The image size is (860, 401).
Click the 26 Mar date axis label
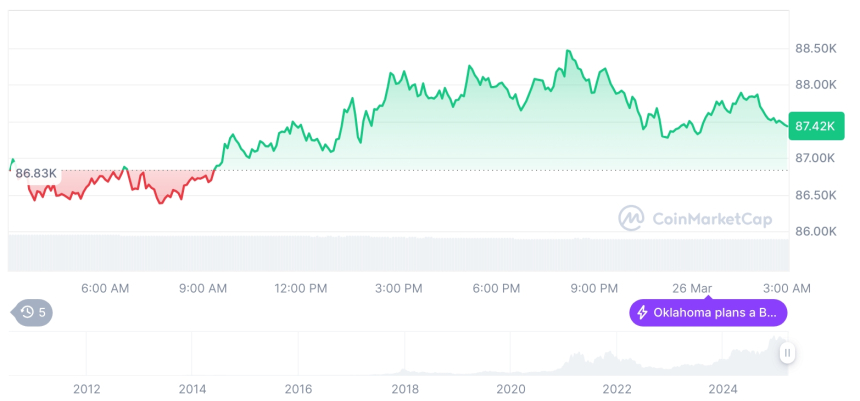pos(692,288)
